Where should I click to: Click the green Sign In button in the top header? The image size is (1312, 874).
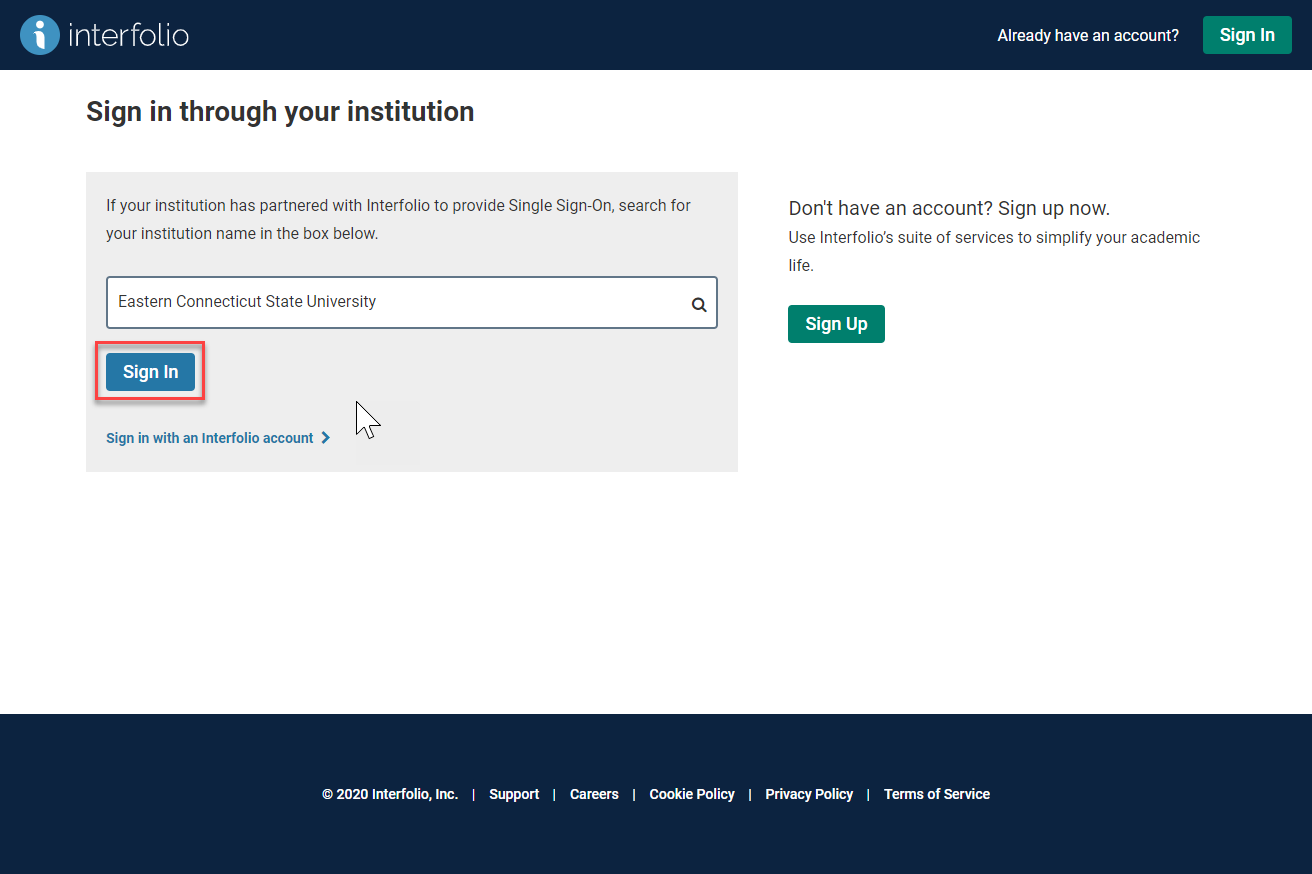1247,35
